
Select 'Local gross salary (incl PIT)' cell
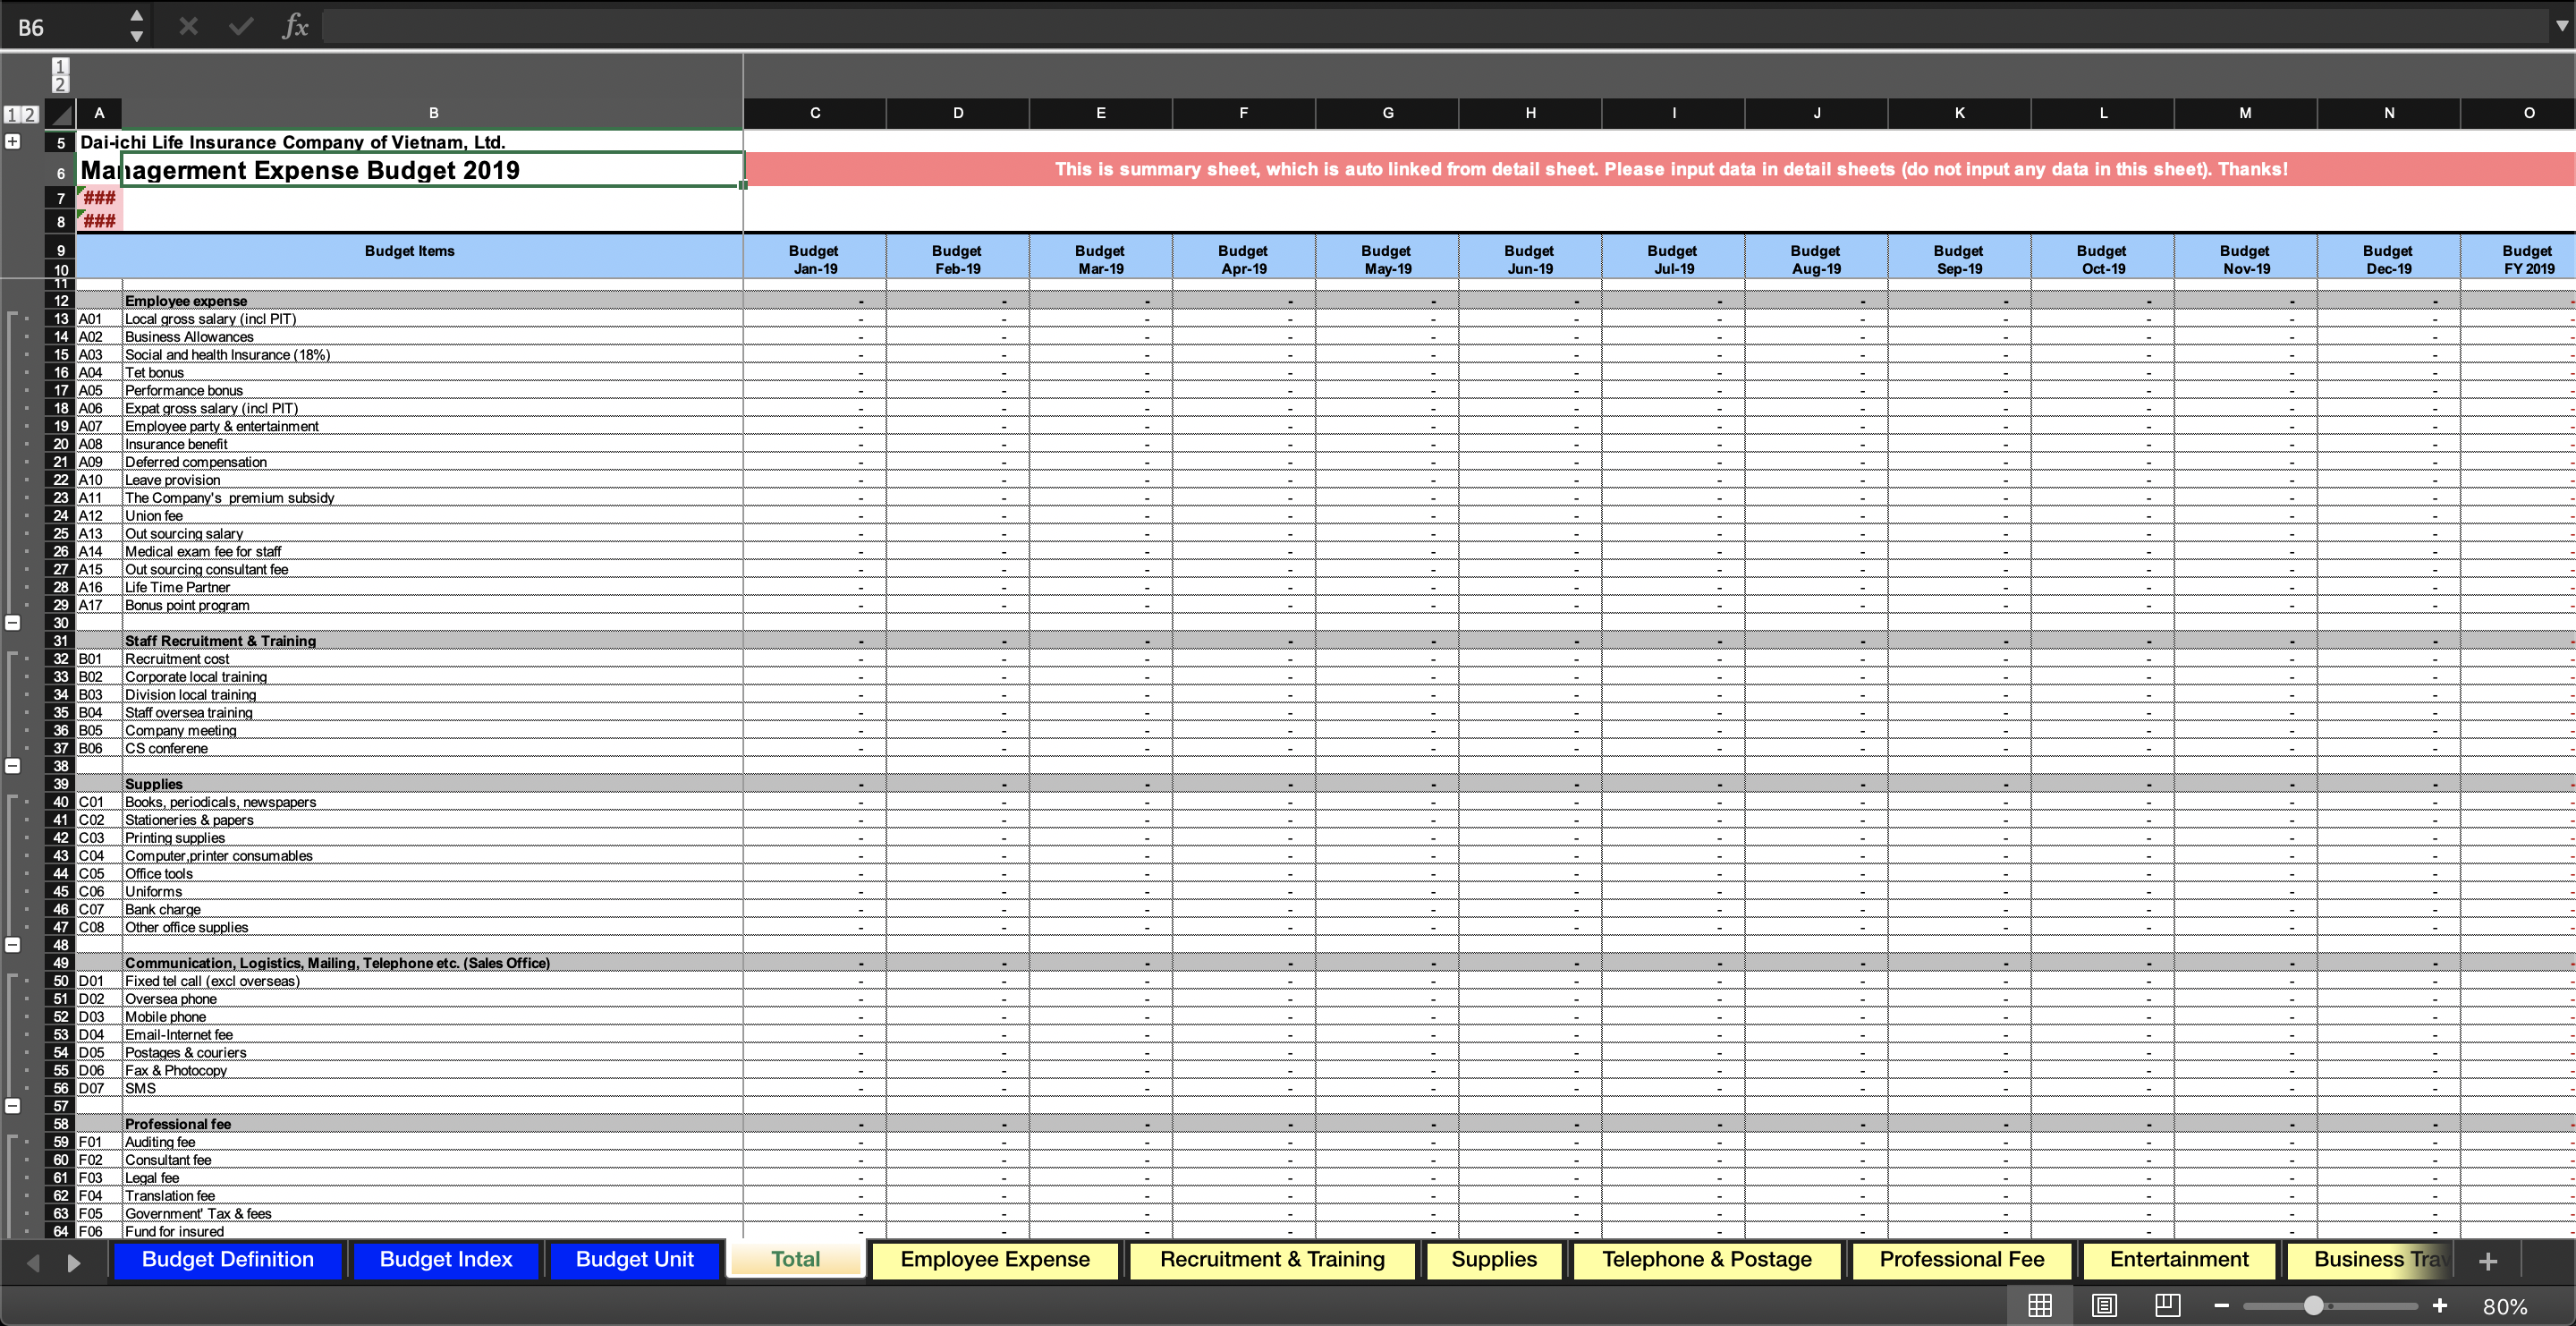[x=433, y=319]
